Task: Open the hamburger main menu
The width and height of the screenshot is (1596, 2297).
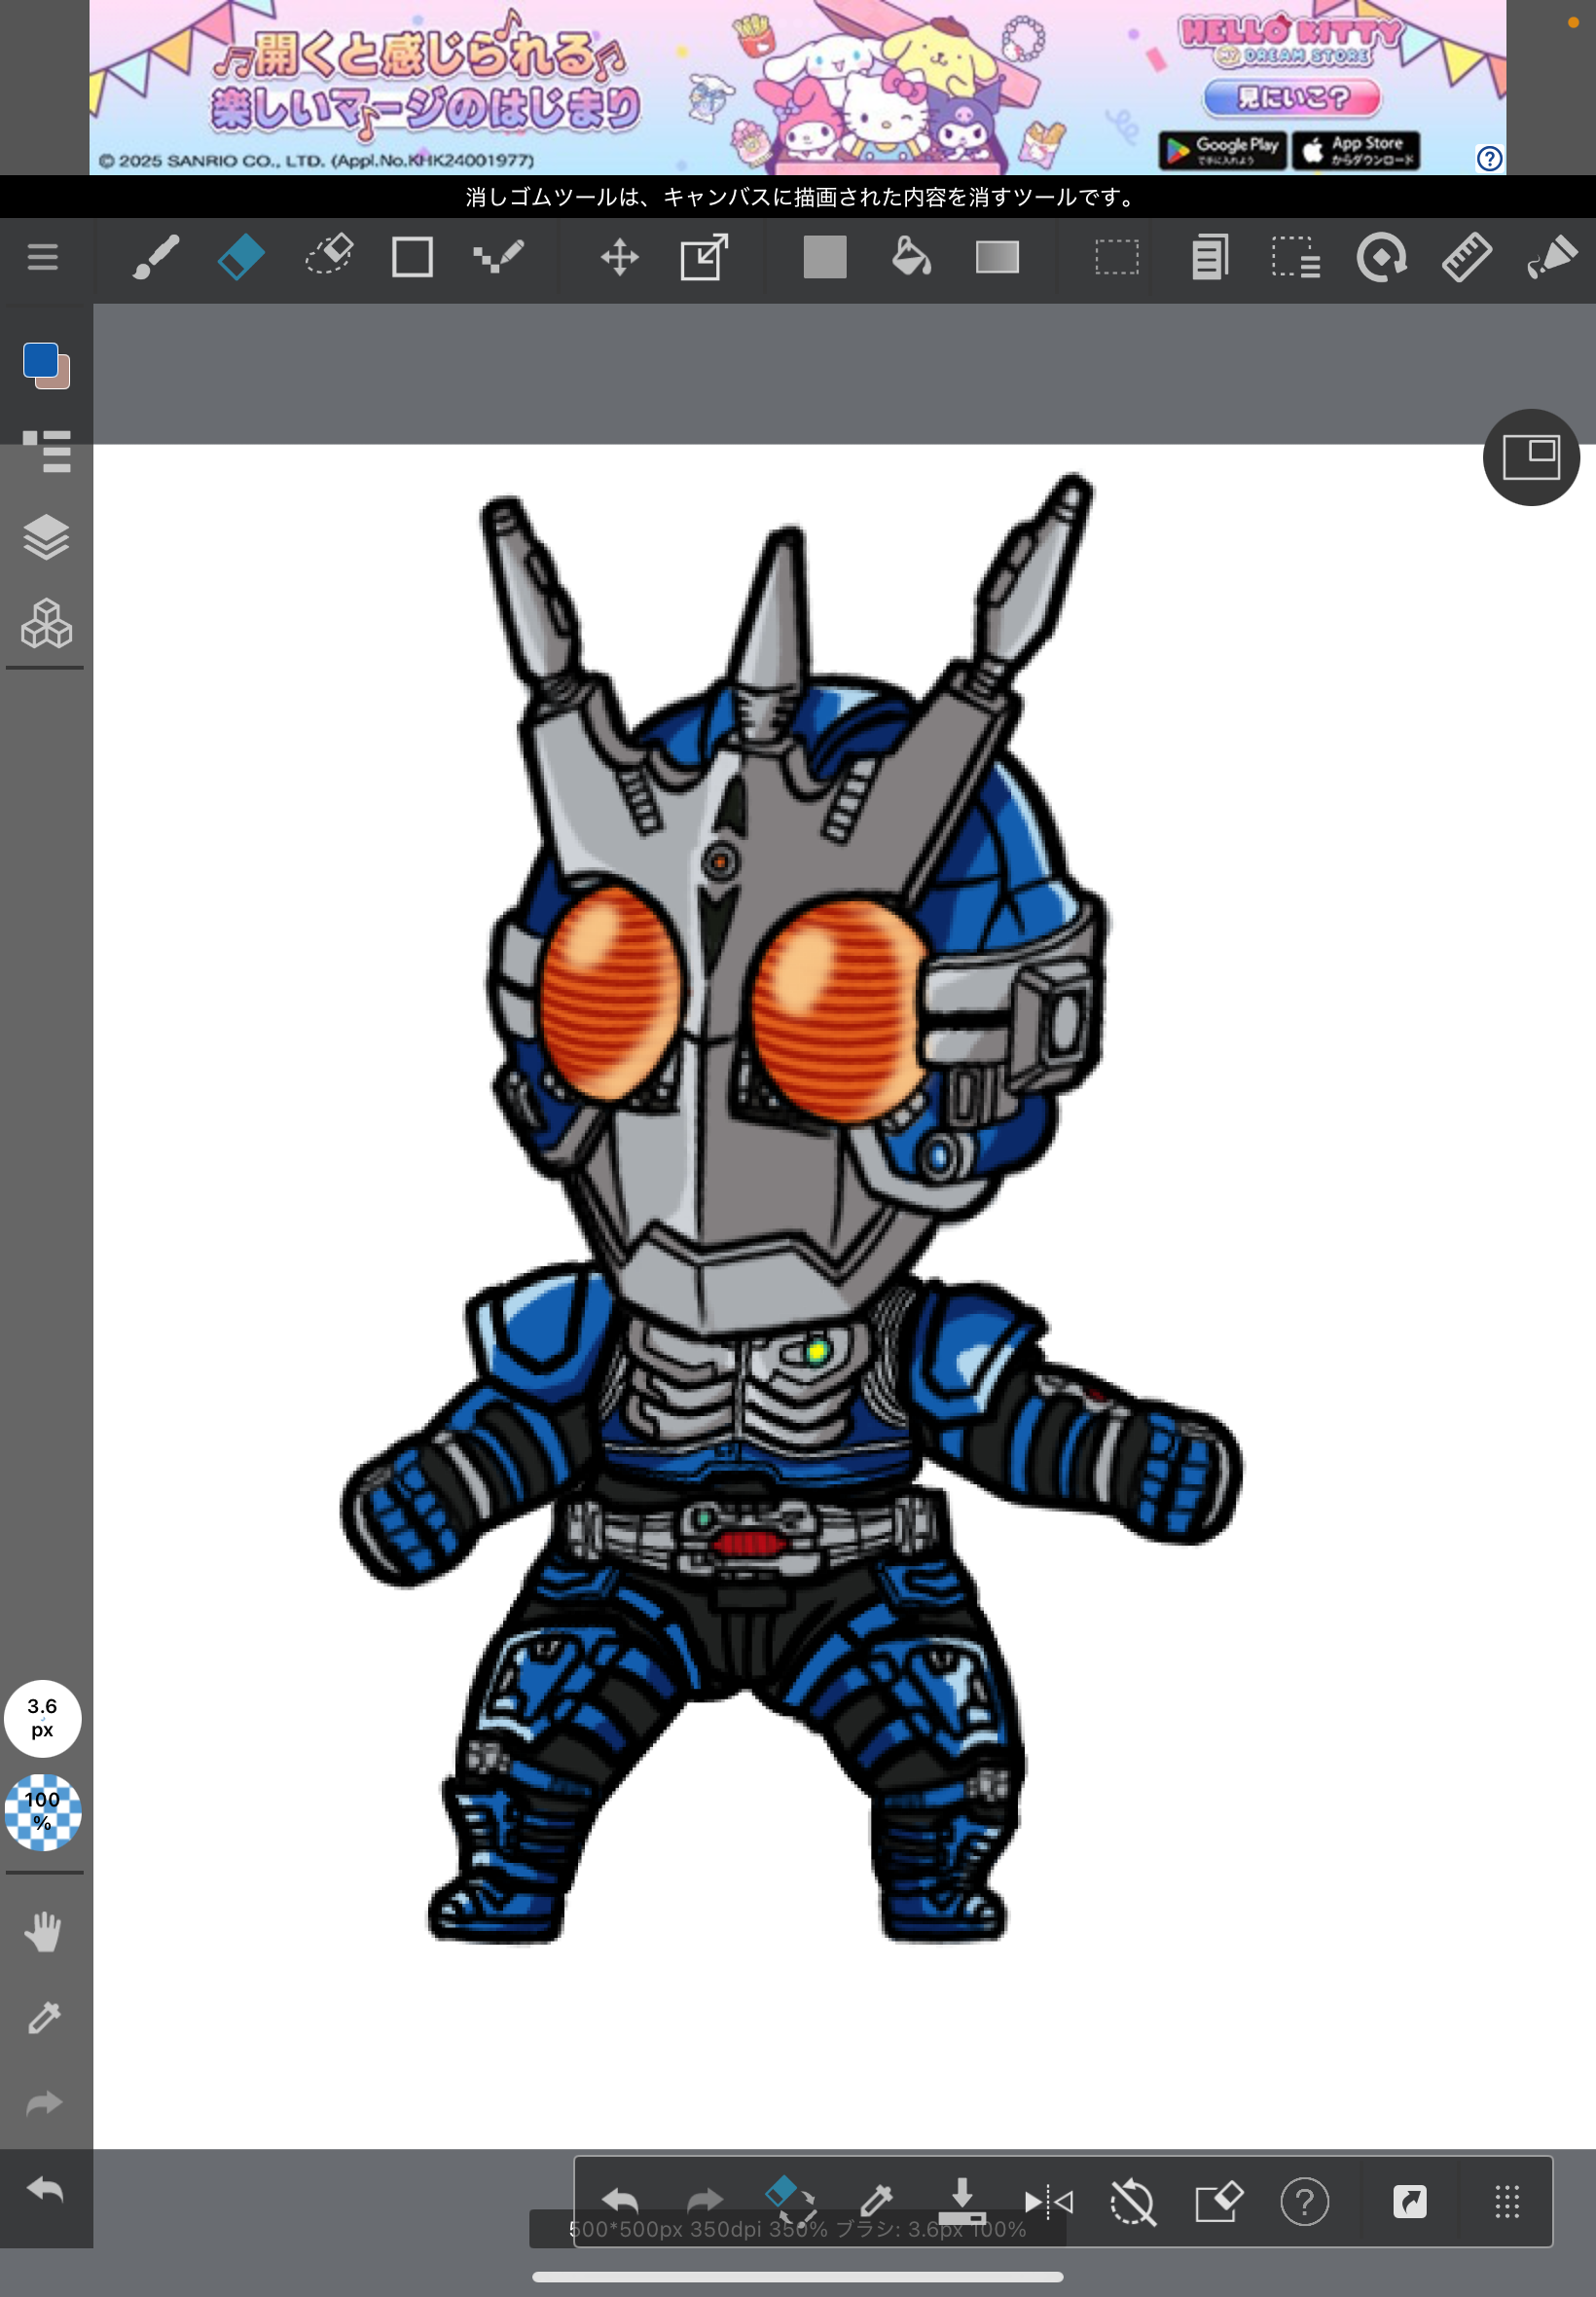Action: click(x=42, y=258)
